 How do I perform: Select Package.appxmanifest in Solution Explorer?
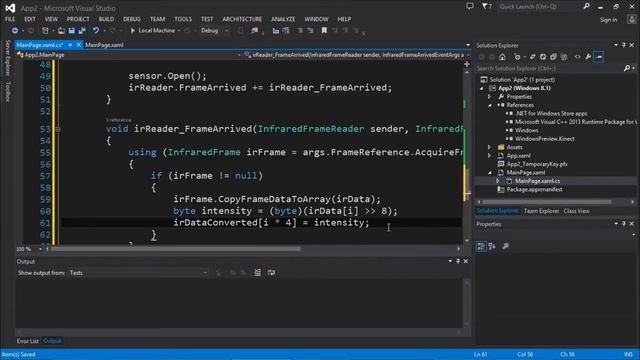(534, 189)
